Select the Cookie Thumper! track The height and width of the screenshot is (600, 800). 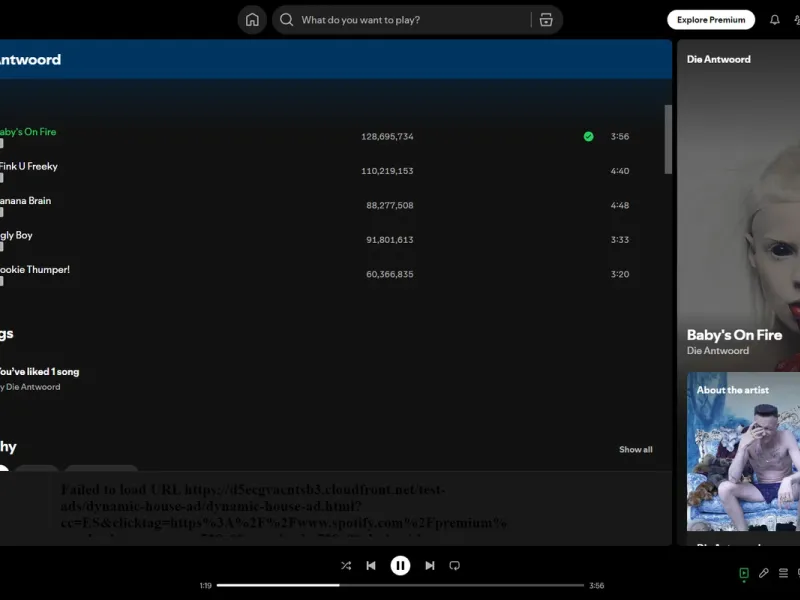tap(35, 269)
